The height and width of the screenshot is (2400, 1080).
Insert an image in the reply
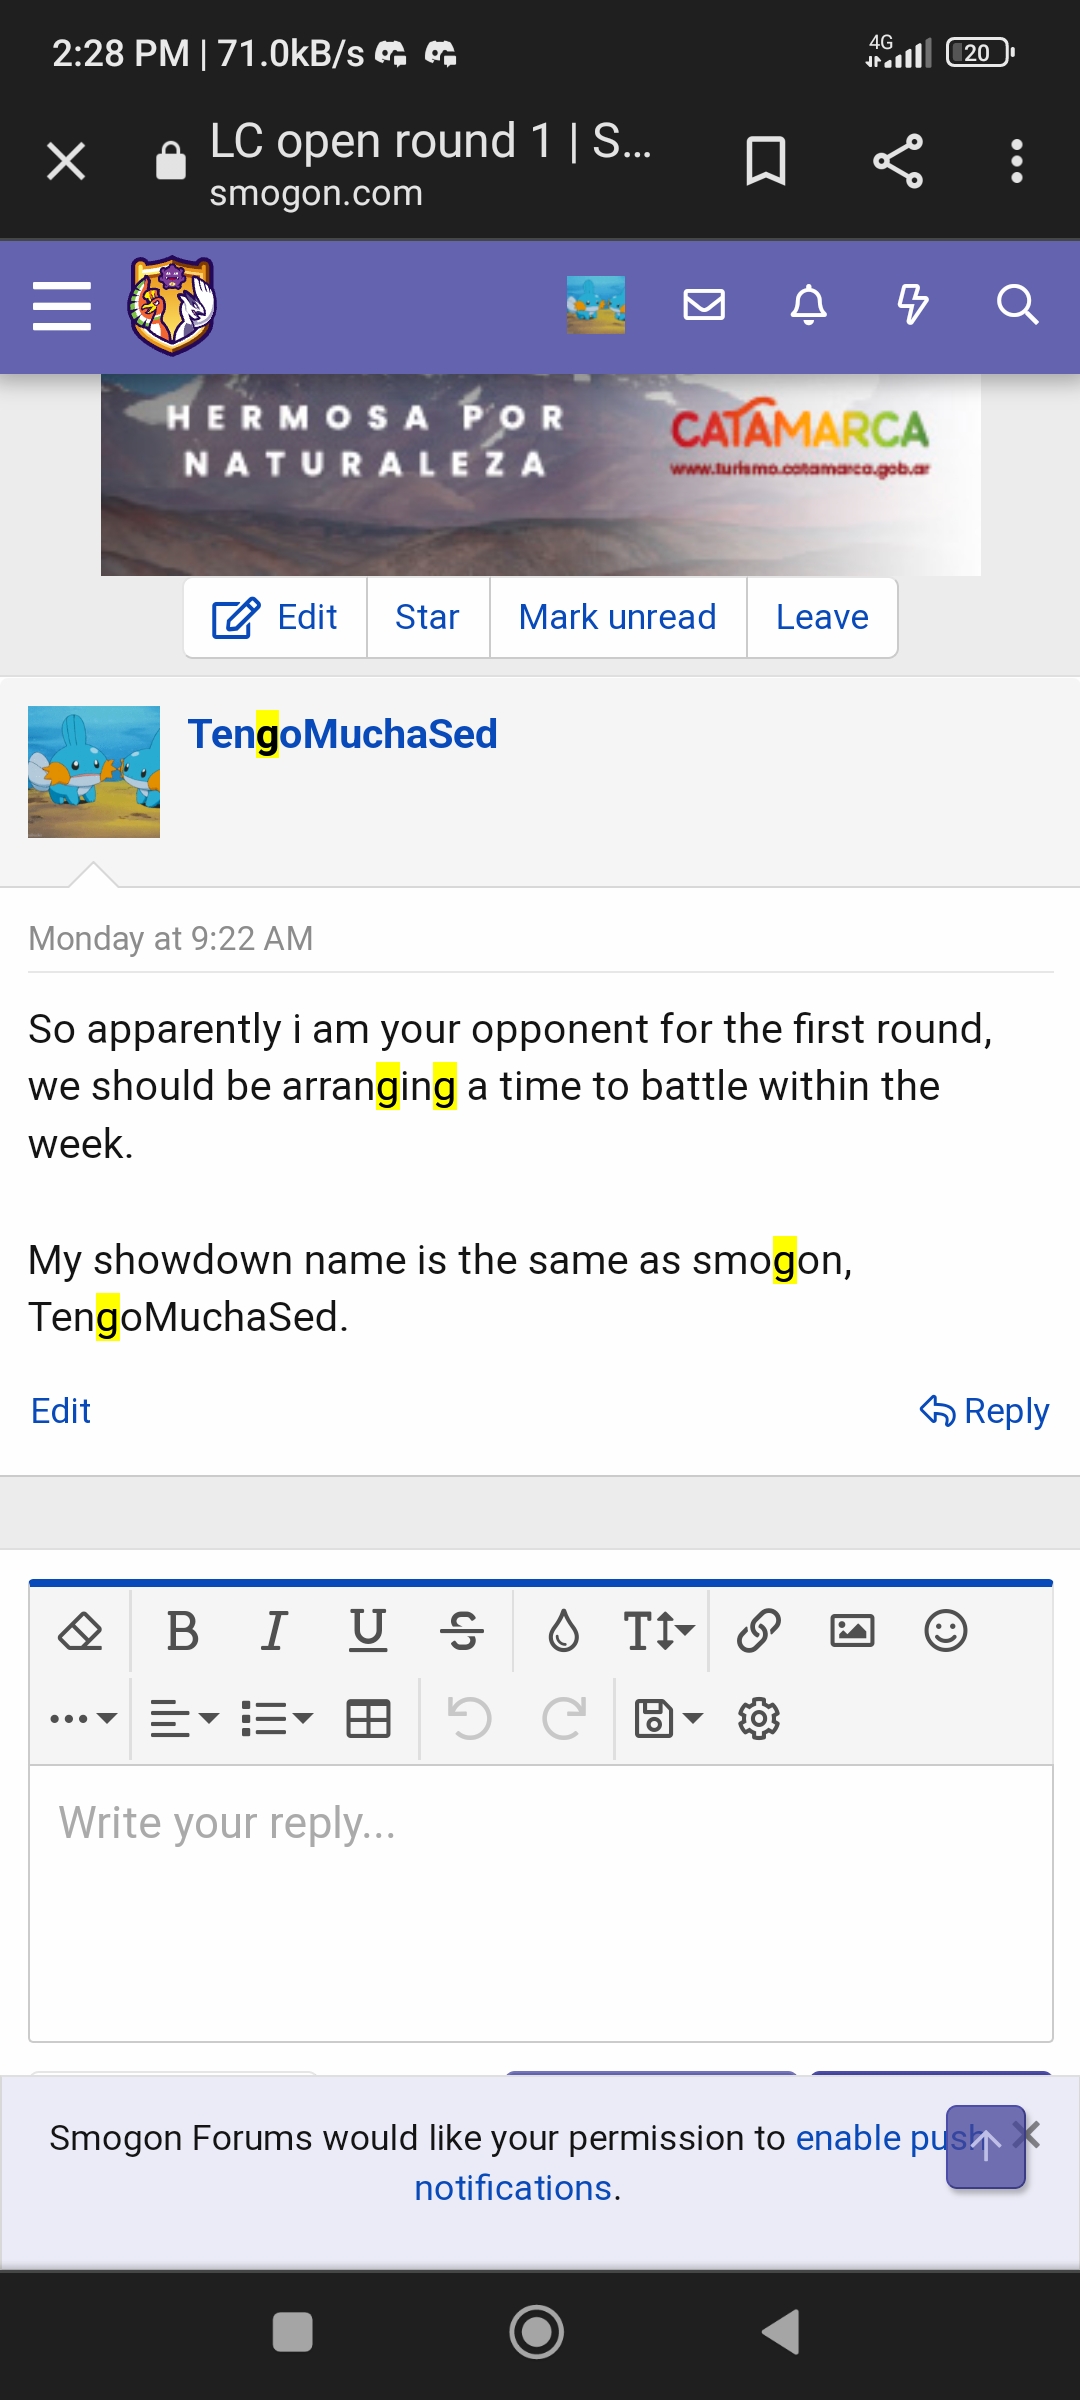(x=852, y=1631)
